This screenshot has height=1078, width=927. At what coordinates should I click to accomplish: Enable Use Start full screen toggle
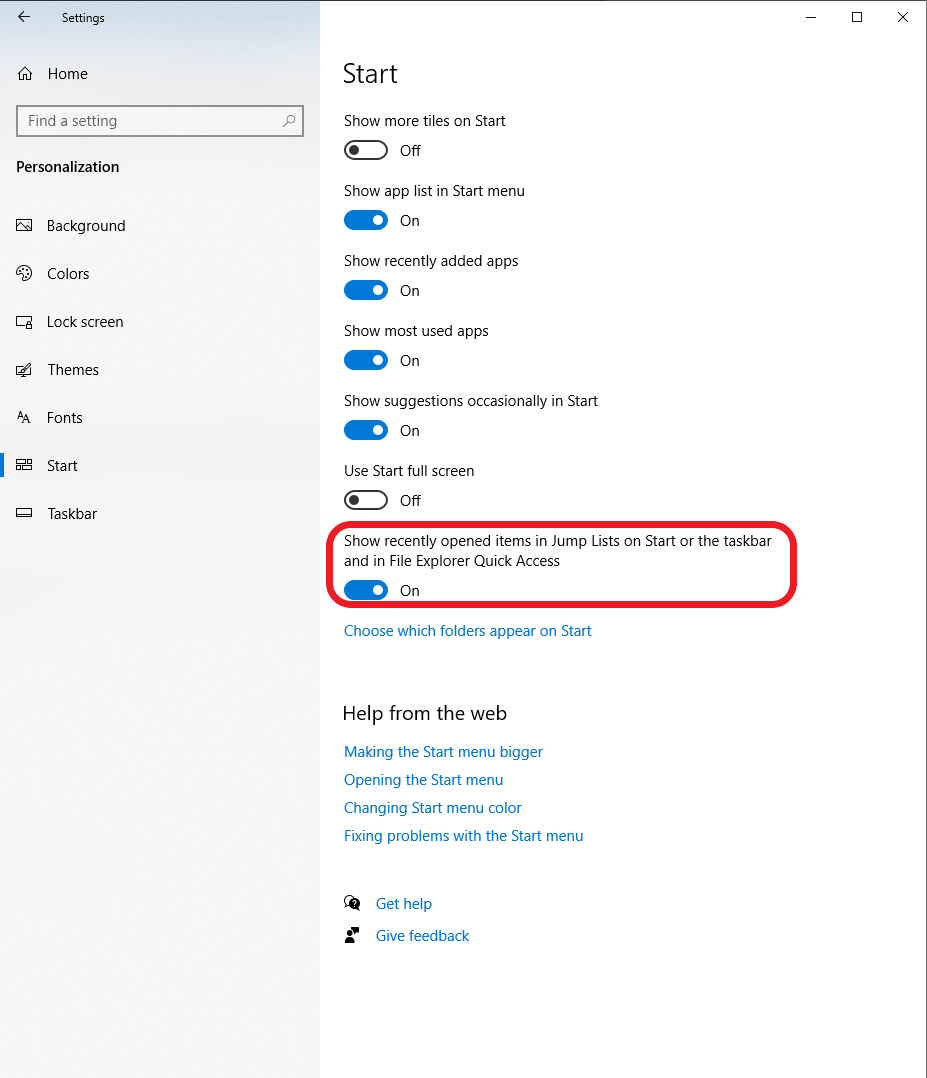click(x=366, y=500)
